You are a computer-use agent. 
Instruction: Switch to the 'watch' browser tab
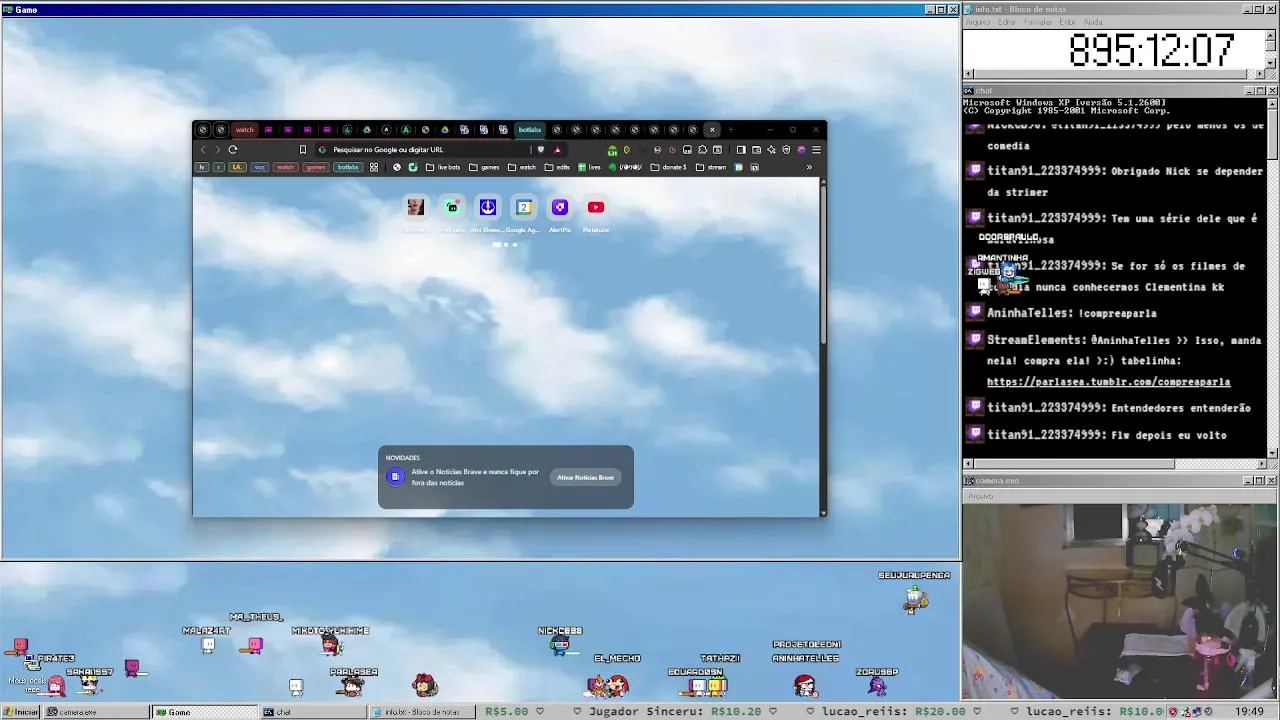(244, 129)
